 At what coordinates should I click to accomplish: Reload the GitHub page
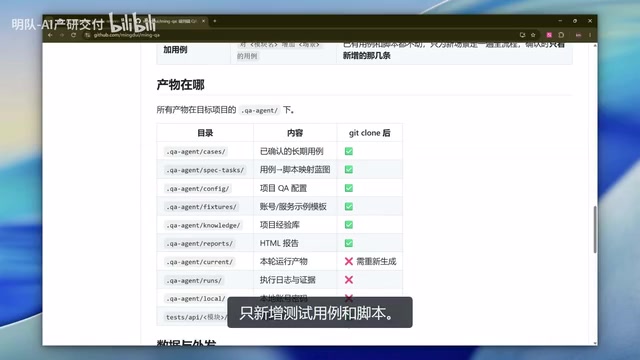(x=73, y=35)
